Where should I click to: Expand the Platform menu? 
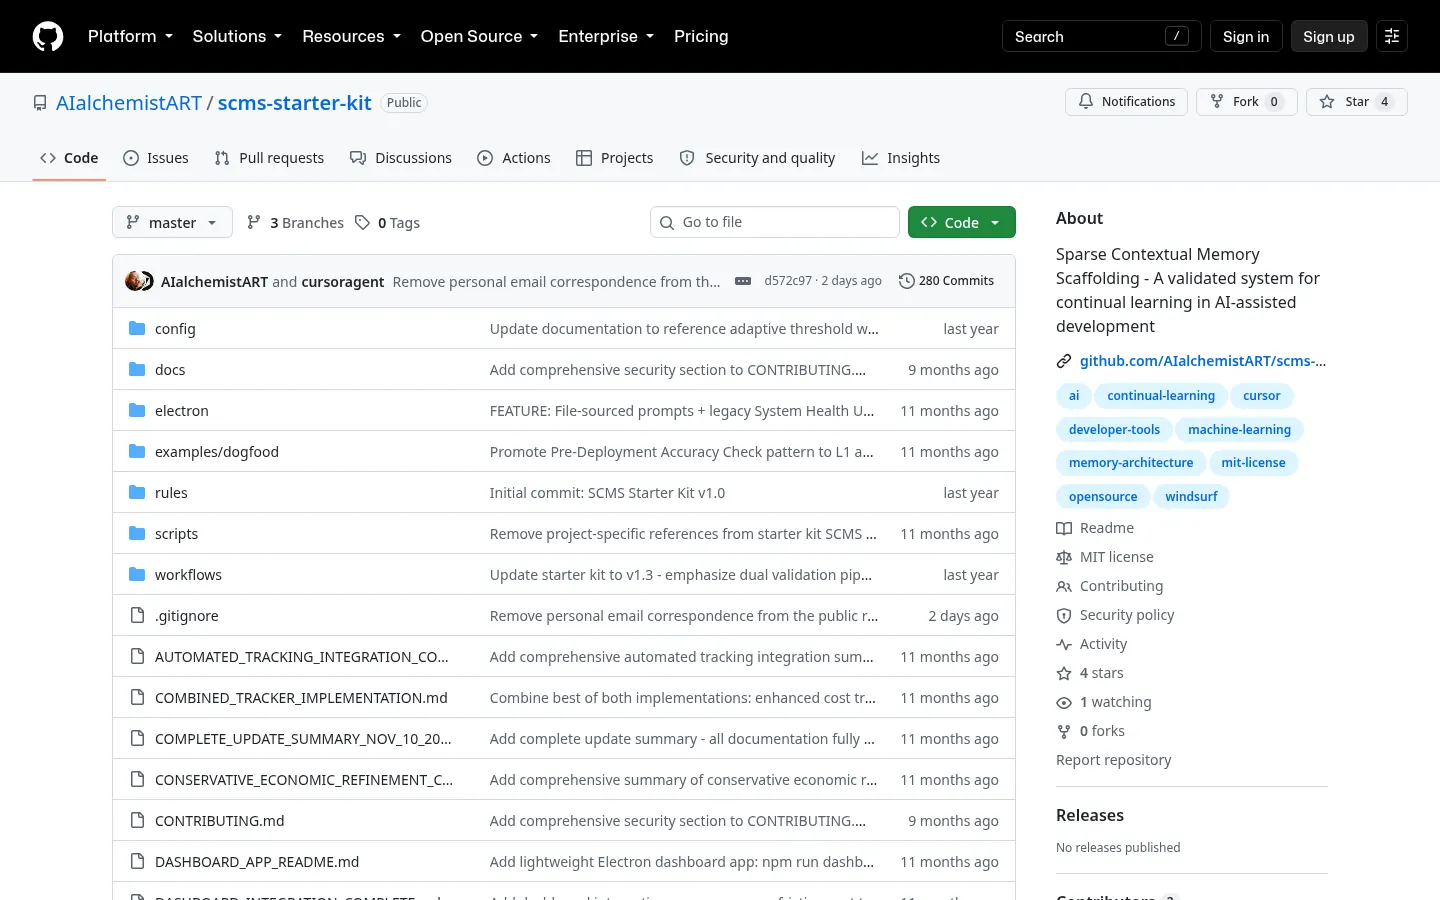click(130, 36)
